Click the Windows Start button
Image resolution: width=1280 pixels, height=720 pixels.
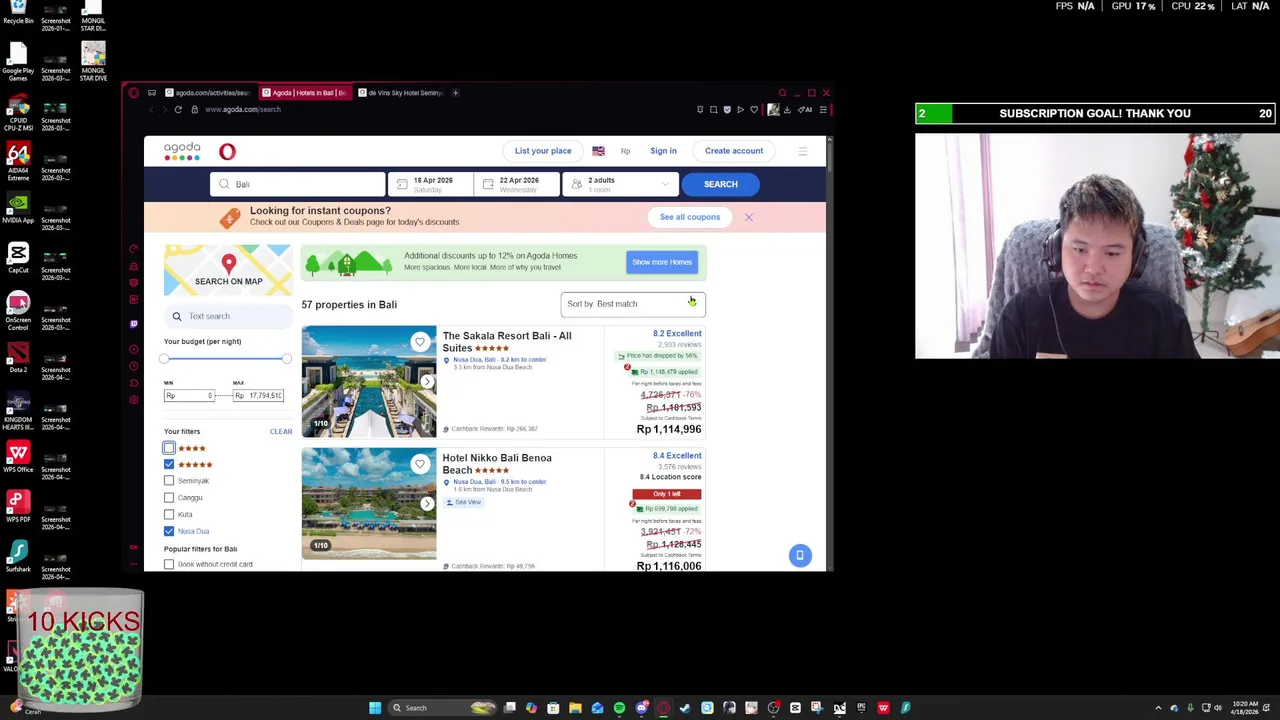(x=375, y=708)
